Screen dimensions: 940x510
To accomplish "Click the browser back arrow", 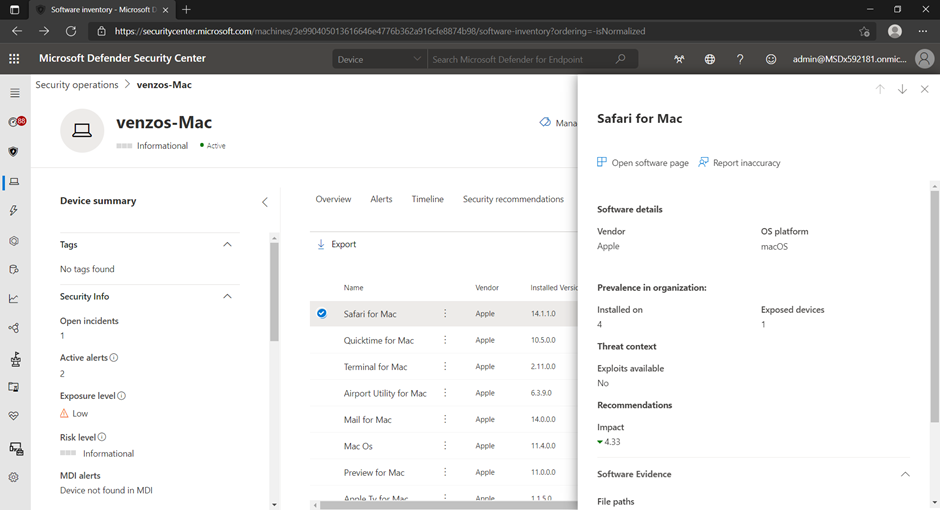I will coord(17,31).
